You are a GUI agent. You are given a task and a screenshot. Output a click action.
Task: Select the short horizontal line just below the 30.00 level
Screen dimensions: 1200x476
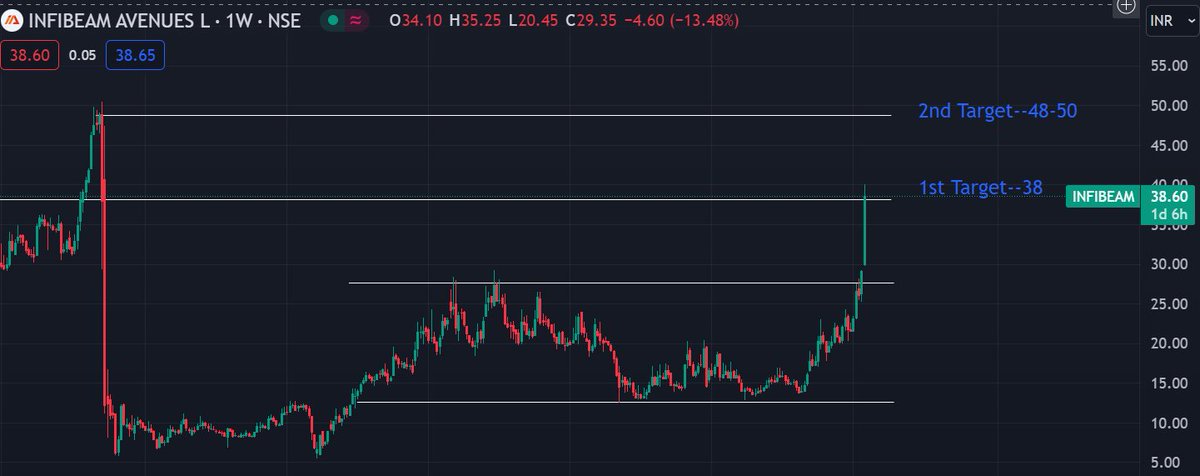(620, 283)
